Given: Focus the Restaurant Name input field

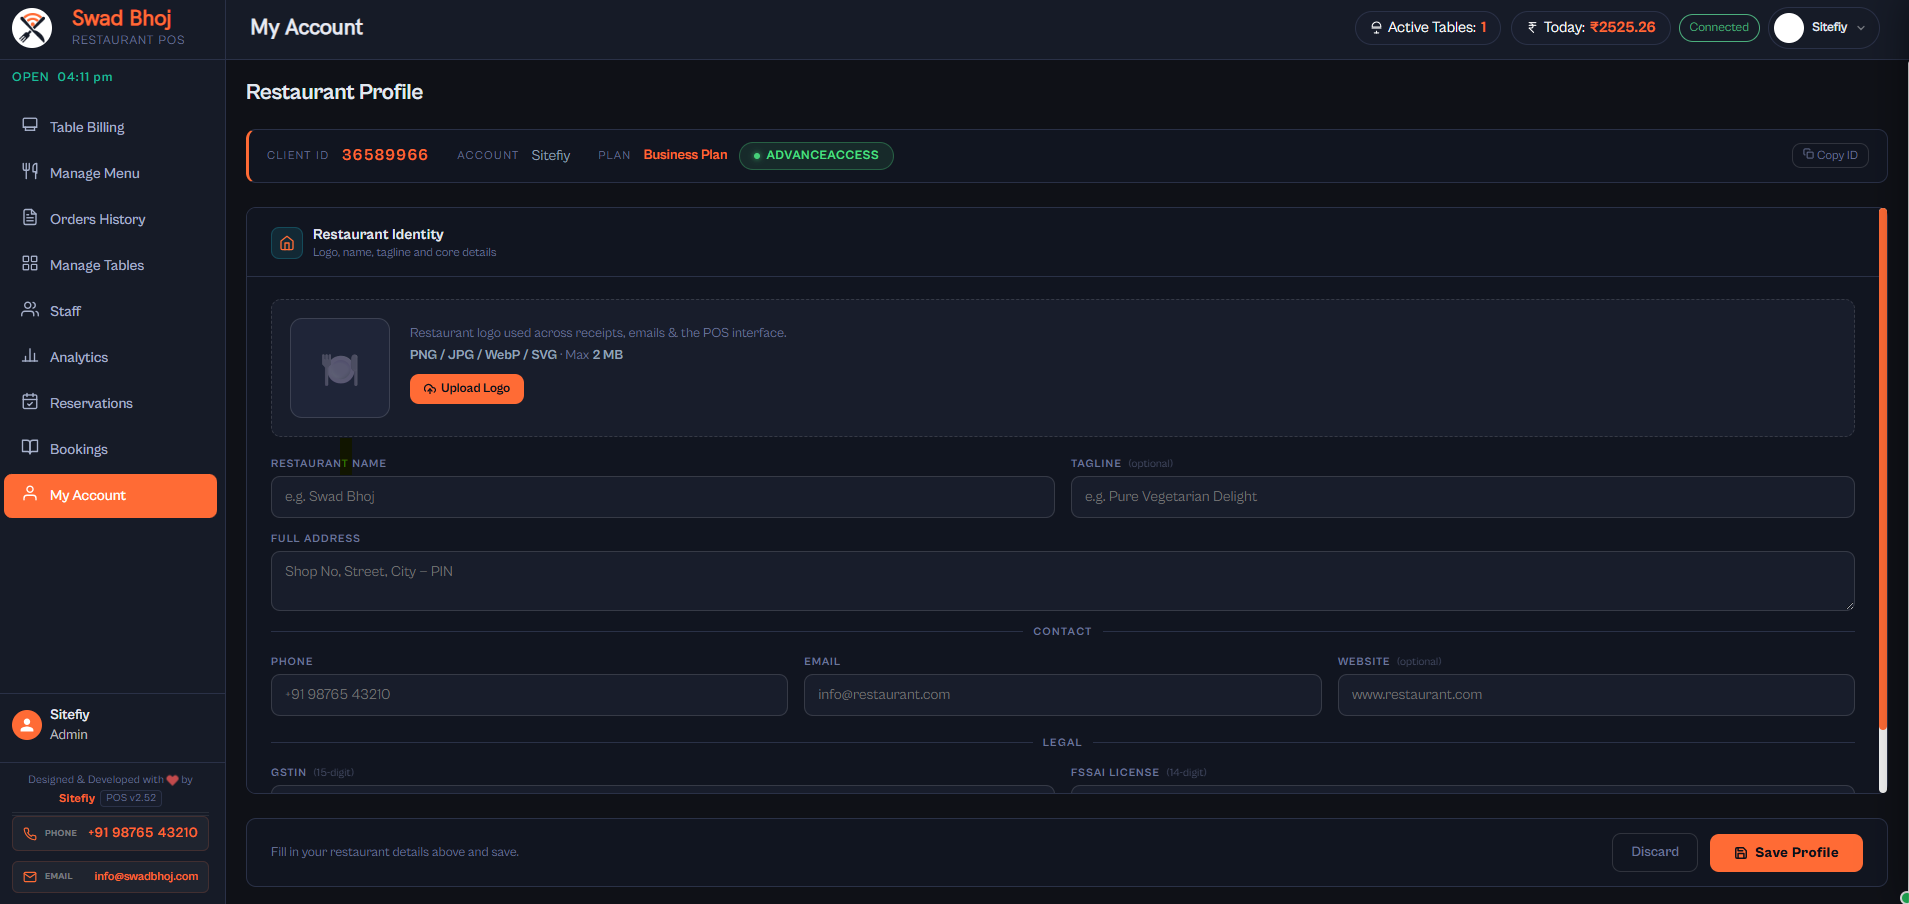Looking at the screenshot, I should 662,497.
